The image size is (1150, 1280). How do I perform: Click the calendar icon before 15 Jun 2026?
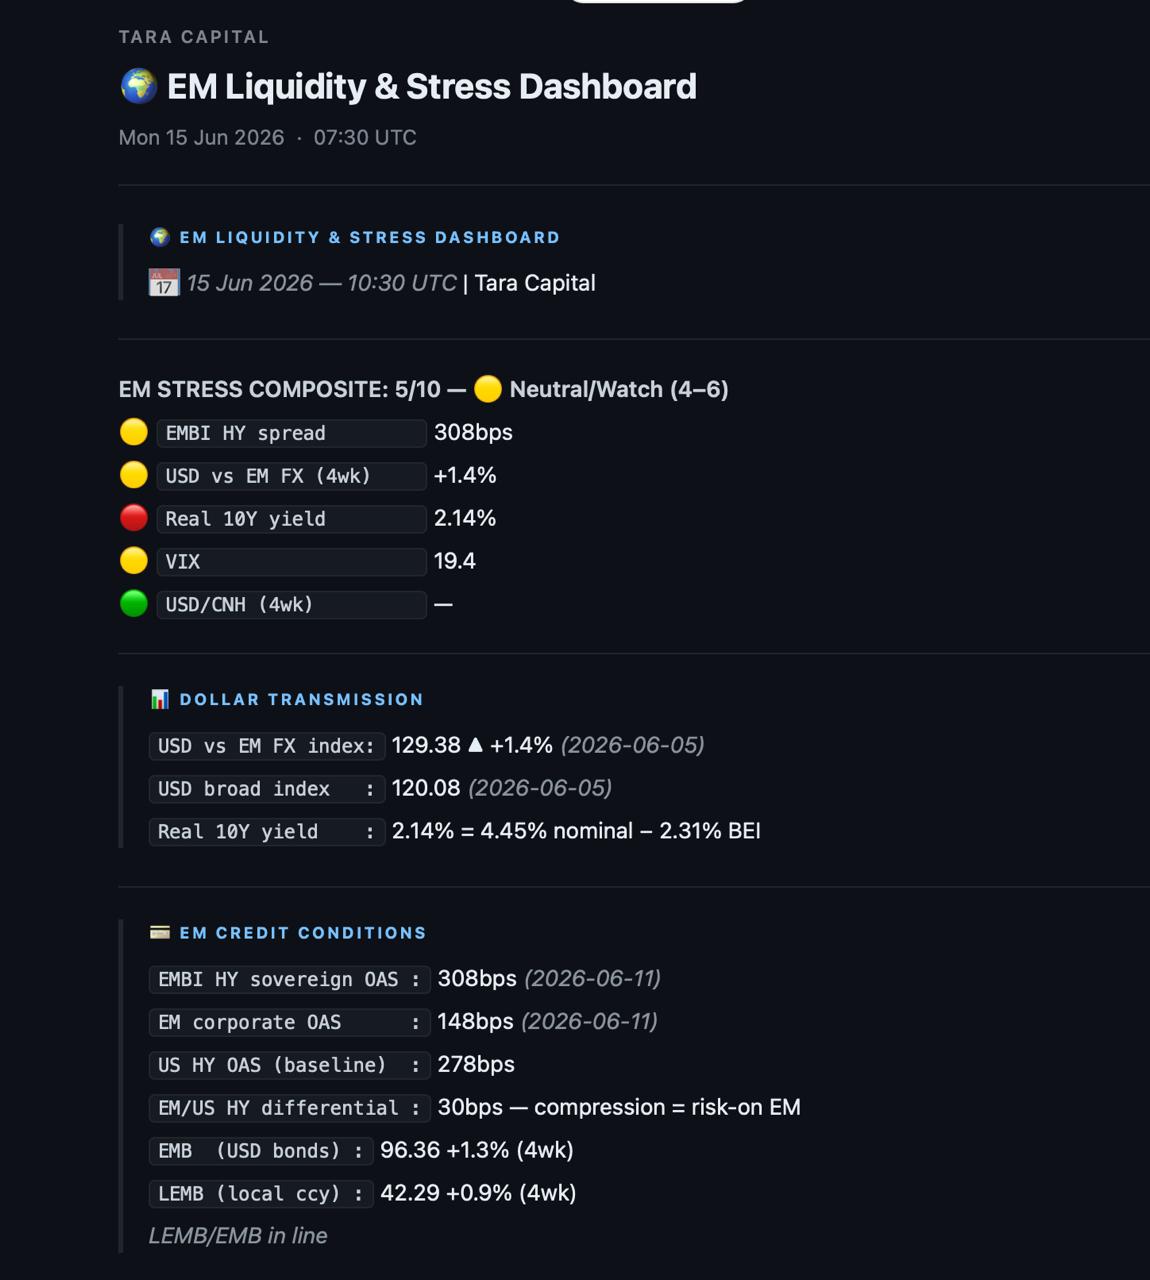tap(164, 283)
